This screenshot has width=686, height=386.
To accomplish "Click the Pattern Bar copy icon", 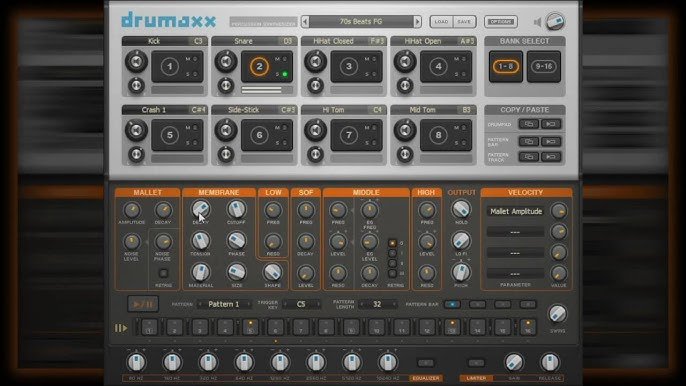I will [528, 141].
